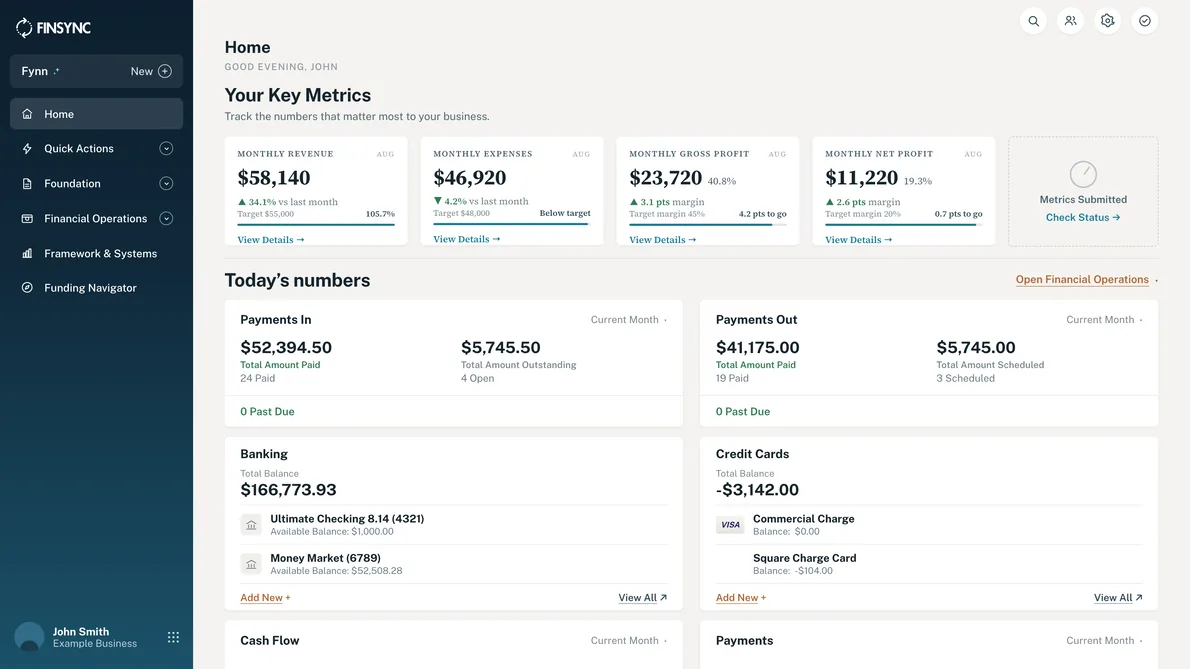Click the VISA card logo

(730, 525)
